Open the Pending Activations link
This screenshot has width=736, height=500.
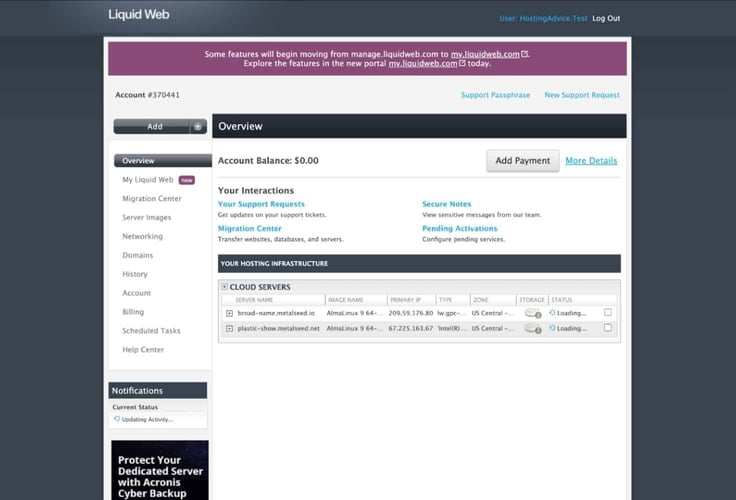point(460,229)
